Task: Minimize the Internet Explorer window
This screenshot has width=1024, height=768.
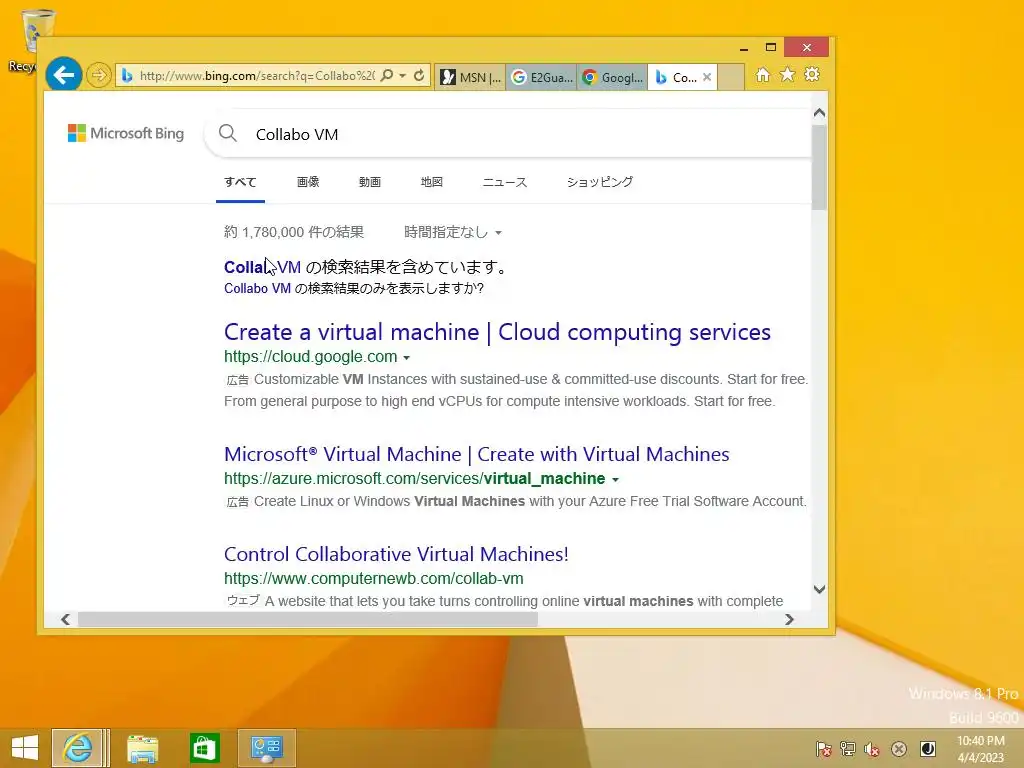Action: 744,48
